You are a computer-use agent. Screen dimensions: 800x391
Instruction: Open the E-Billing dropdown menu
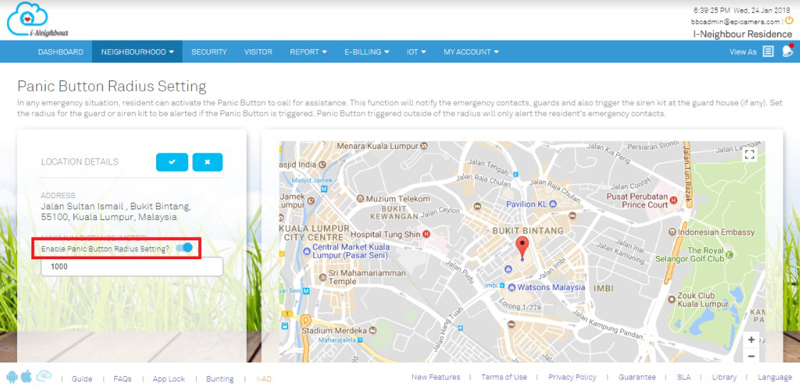[x=366, y=52]
